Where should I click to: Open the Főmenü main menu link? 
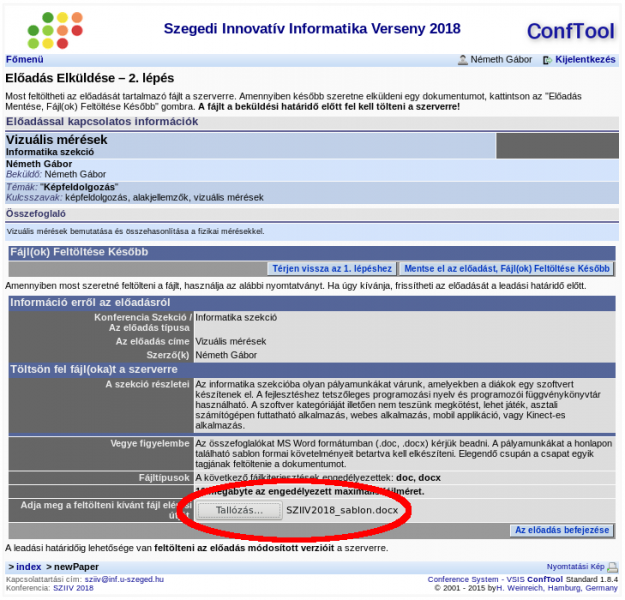click(x=24, y=60)
